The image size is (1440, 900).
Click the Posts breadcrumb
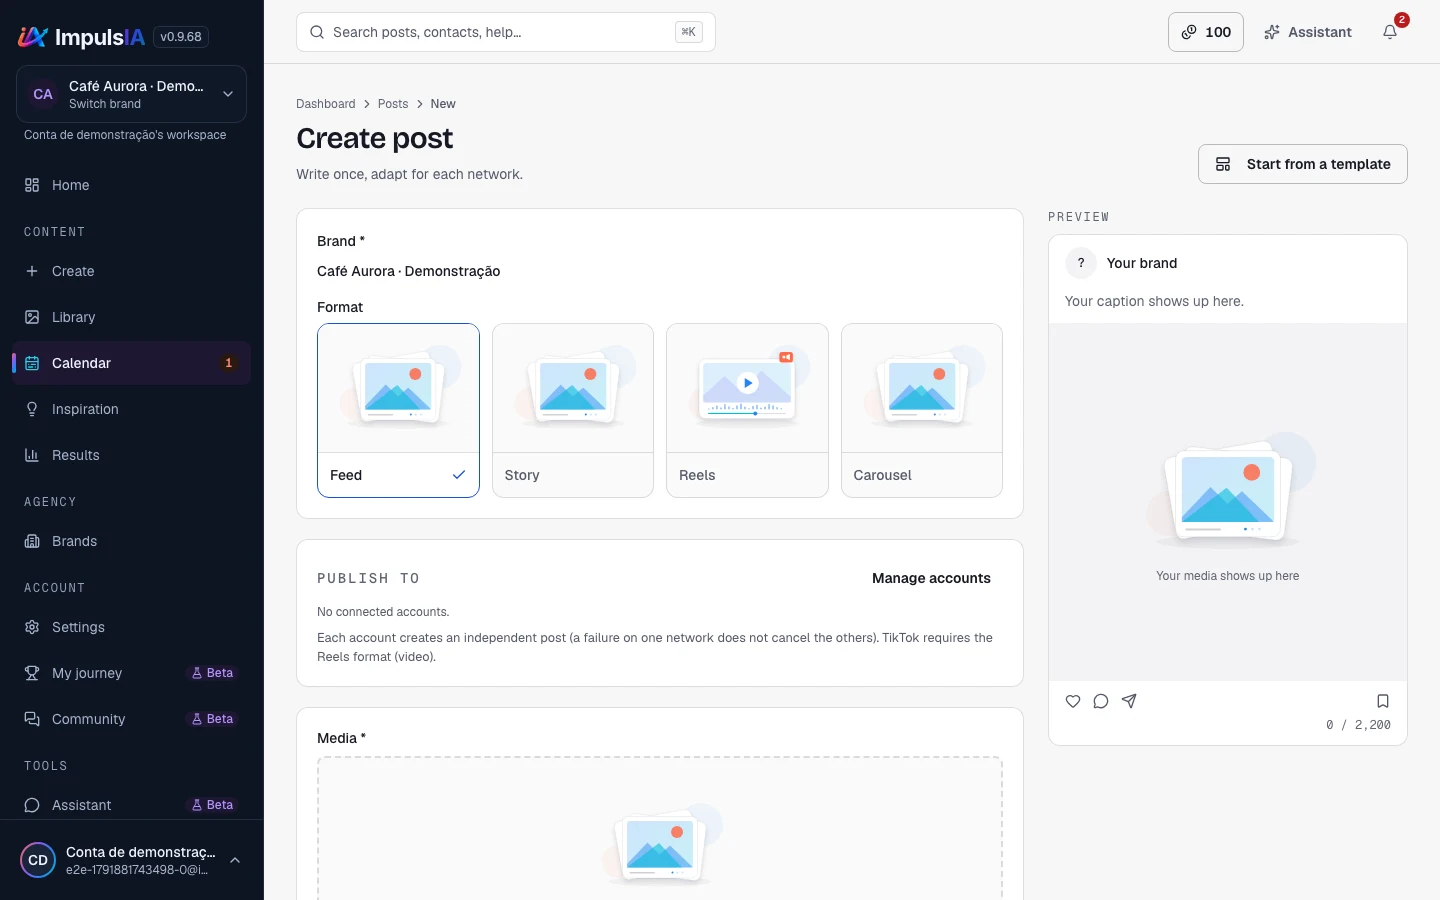coord(393,104)
